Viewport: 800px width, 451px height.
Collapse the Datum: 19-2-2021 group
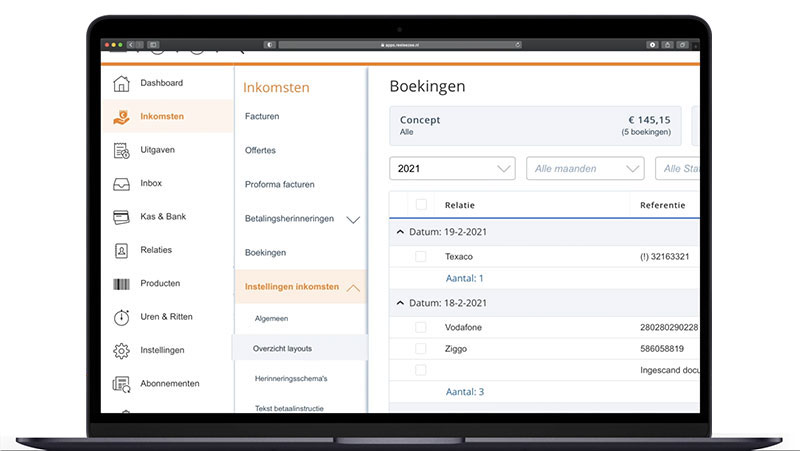401,232
